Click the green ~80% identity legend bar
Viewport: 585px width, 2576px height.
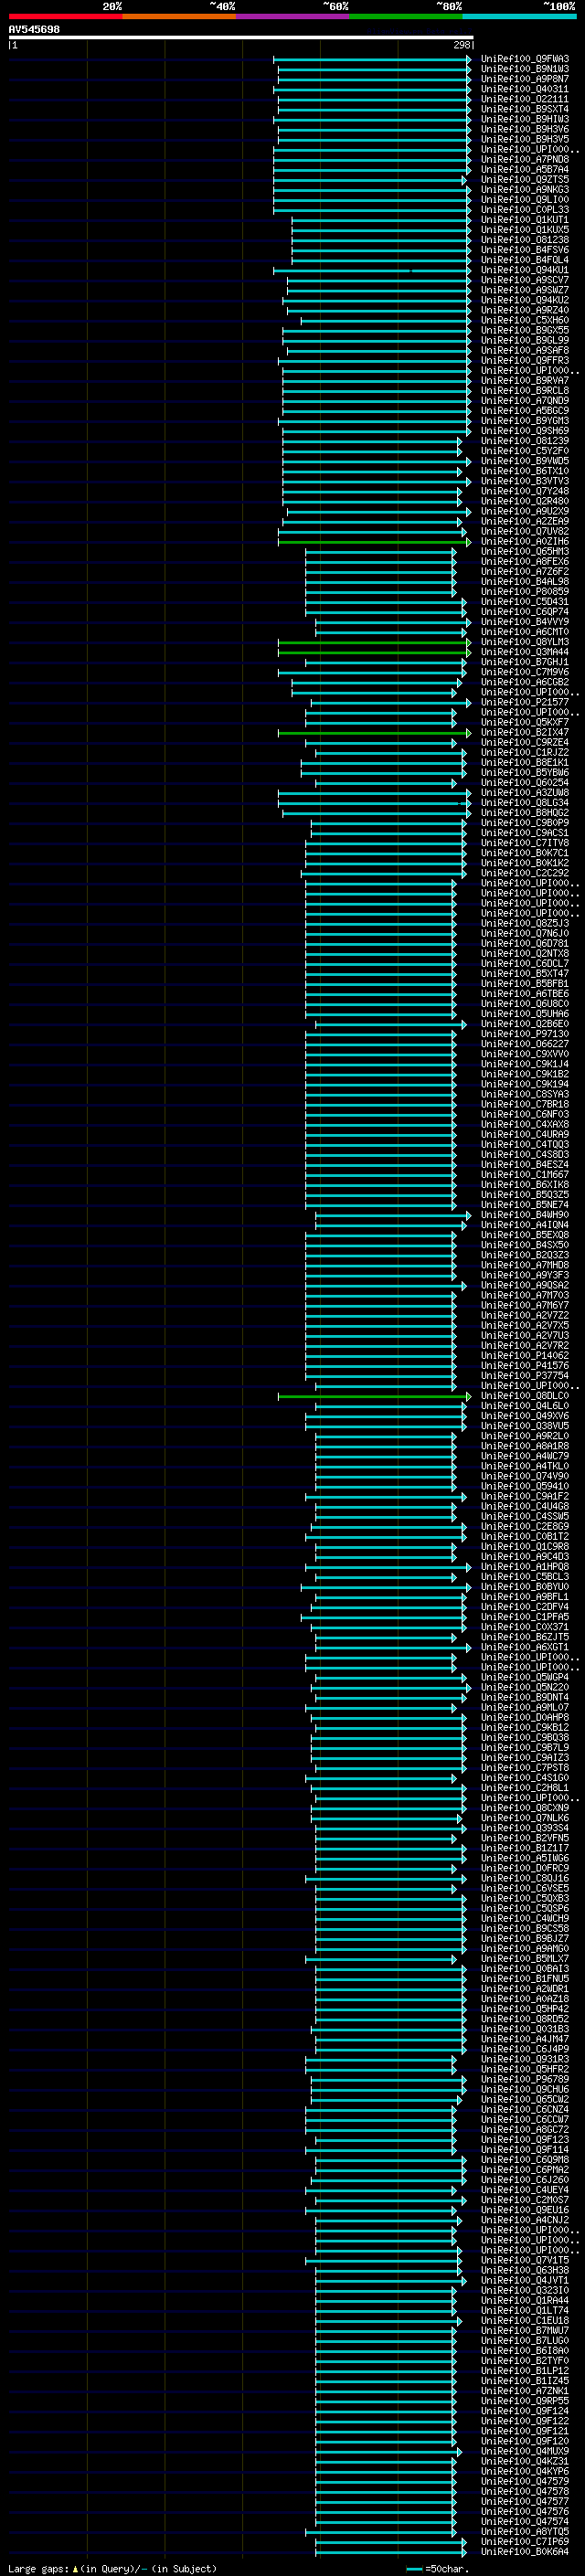(406, 16)
